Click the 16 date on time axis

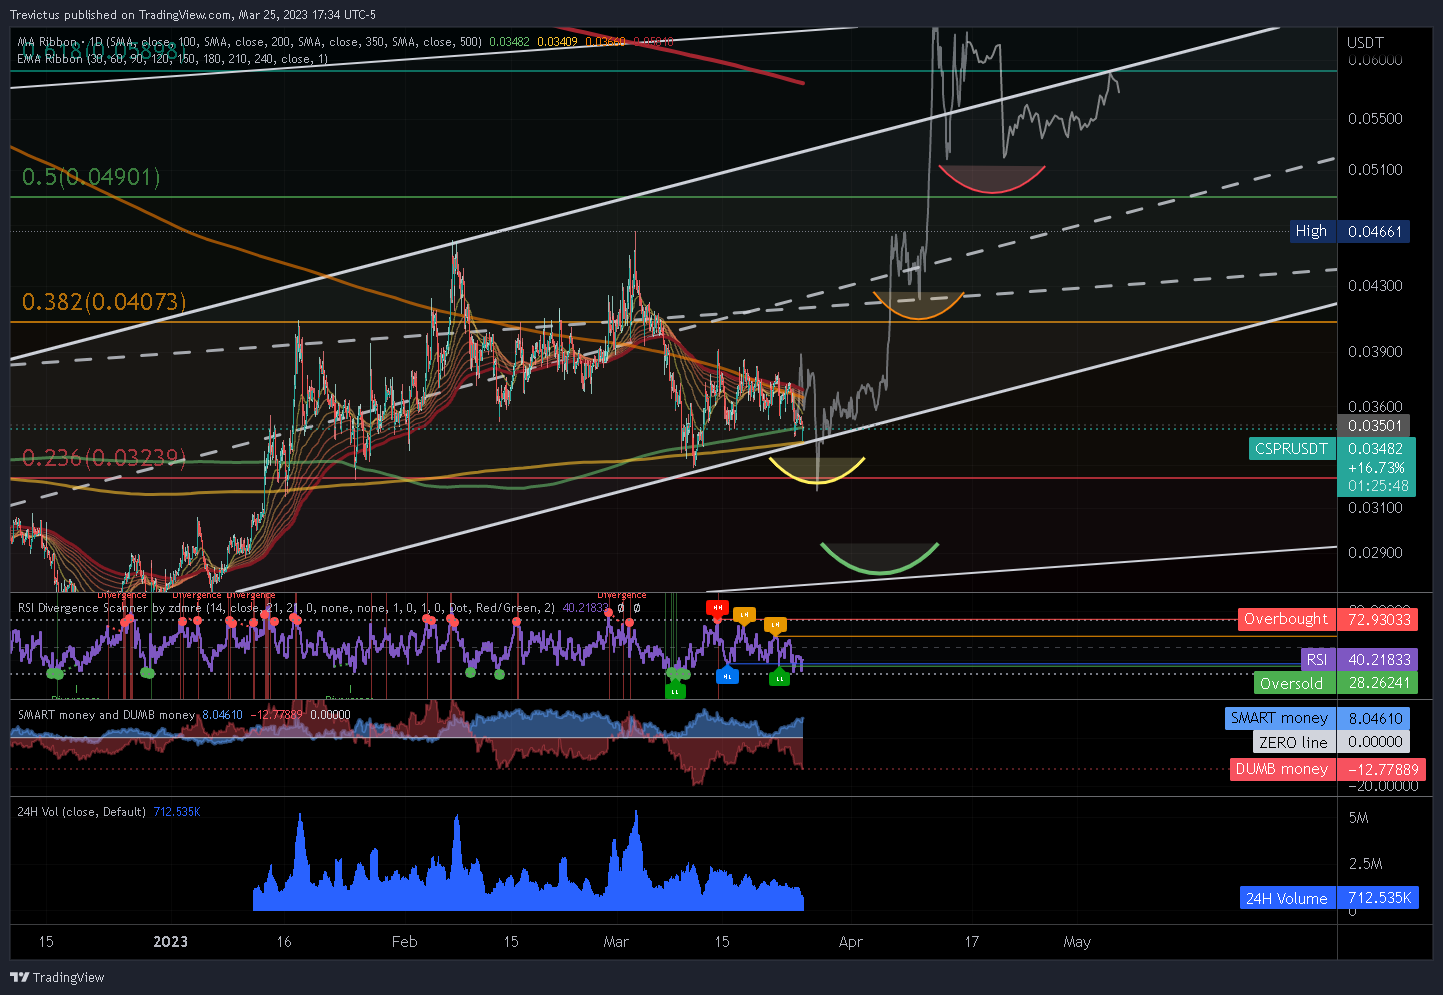(284, 941)
